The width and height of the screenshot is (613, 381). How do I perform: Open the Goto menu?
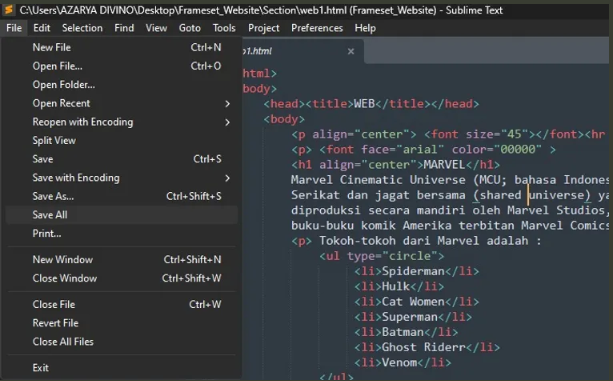pyautogui.click(x=190, y=28)
